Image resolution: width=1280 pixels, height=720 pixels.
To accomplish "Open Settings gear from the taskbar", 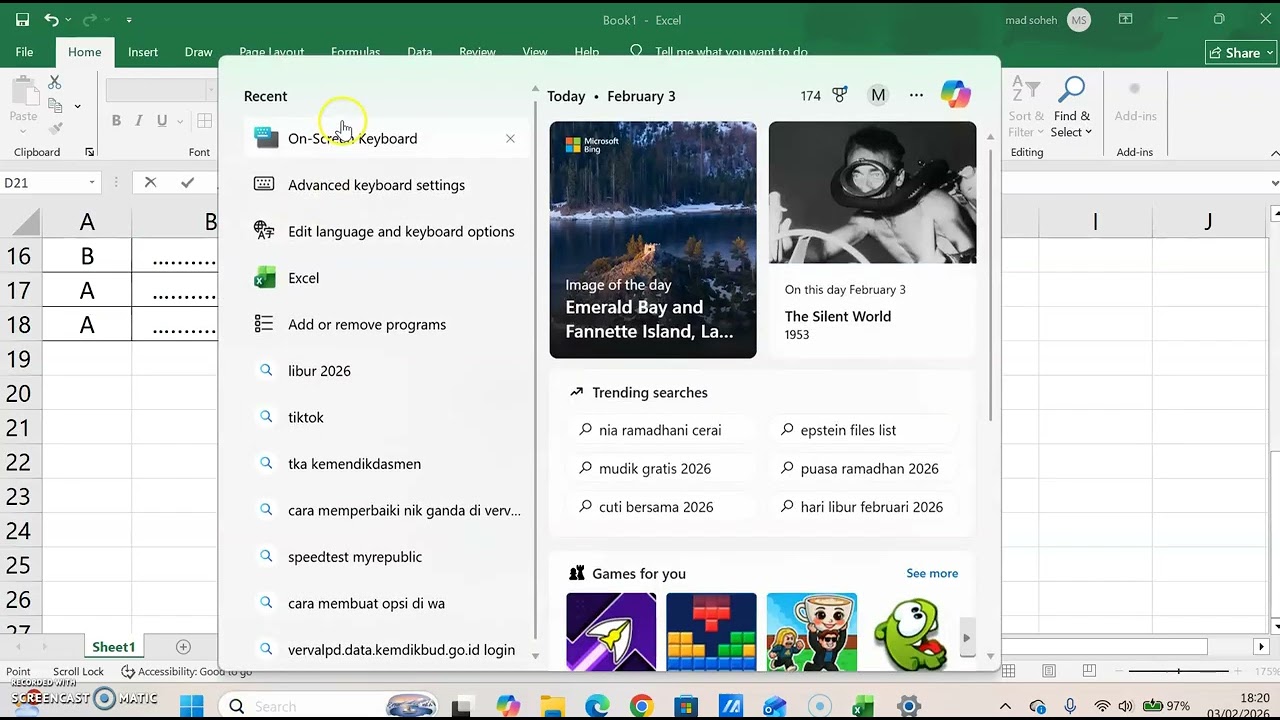I will coord(908,706).
